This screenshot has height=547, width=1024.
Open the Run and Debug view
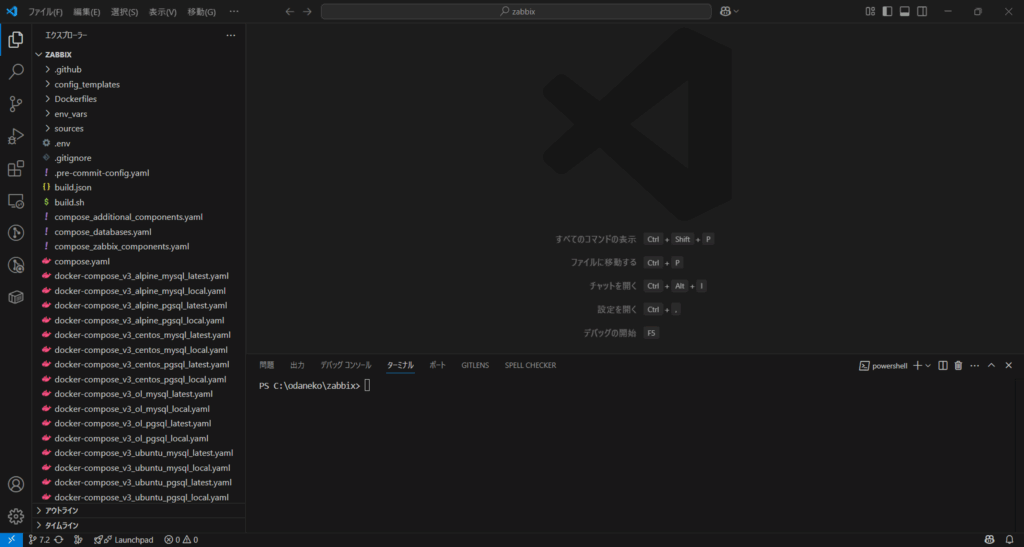pos(16,136)
